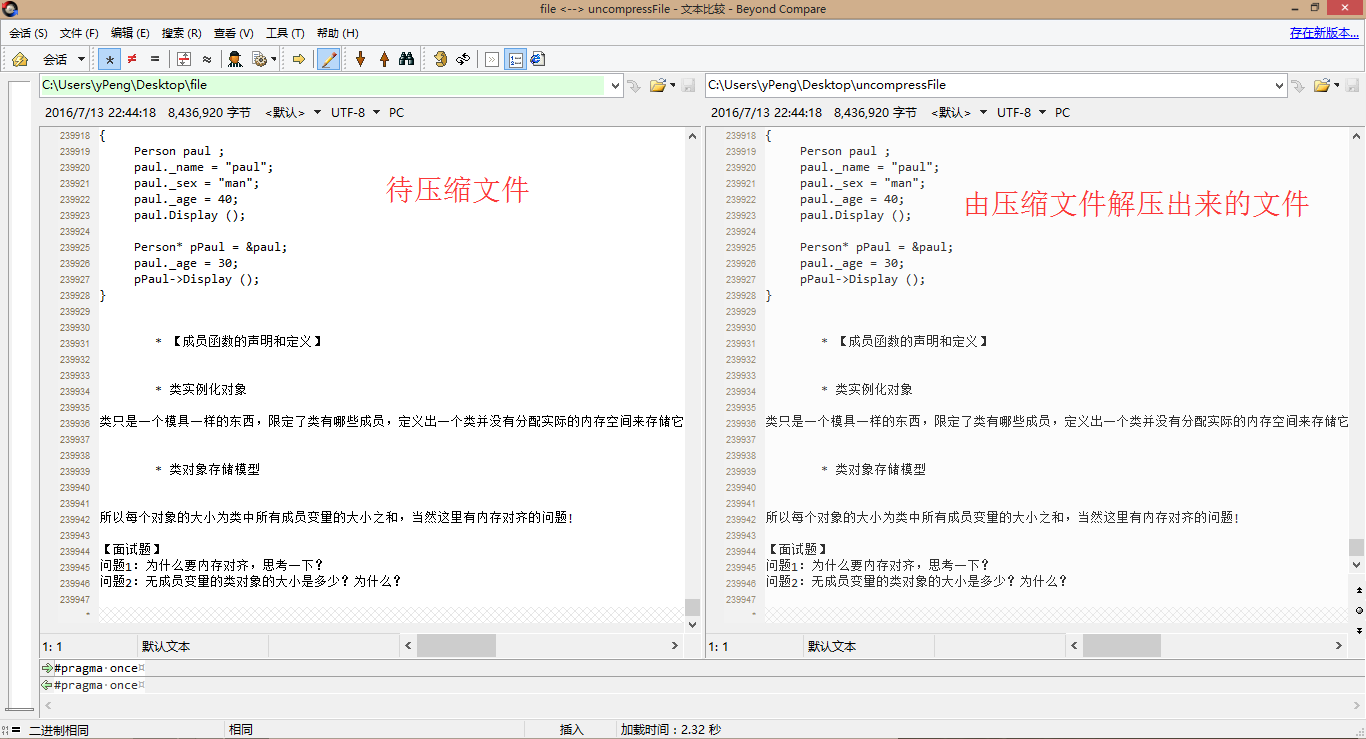Click the binoculars find icon

406,59
